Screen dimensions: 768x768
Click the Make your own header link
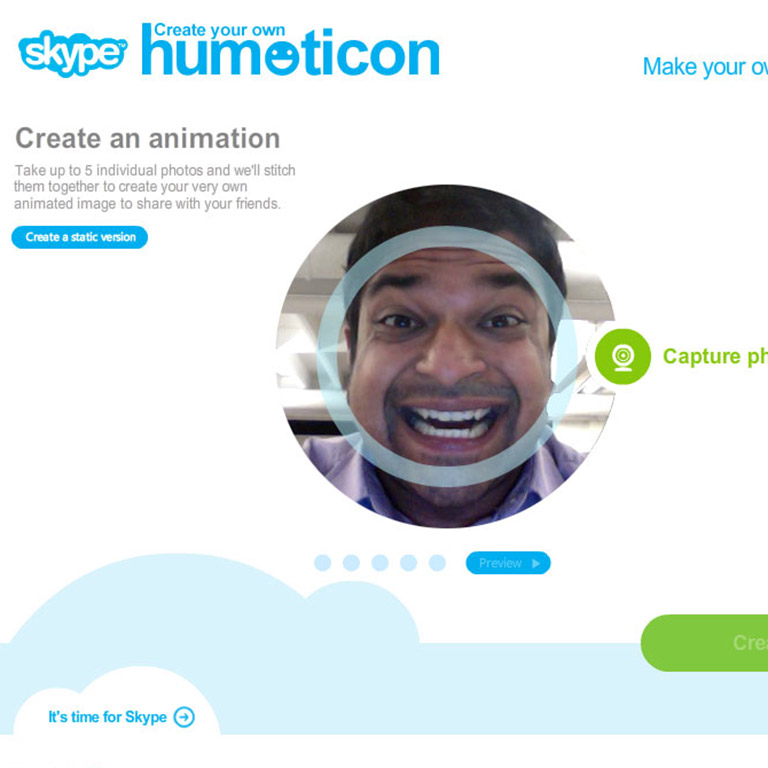click(x=705, y=67)
